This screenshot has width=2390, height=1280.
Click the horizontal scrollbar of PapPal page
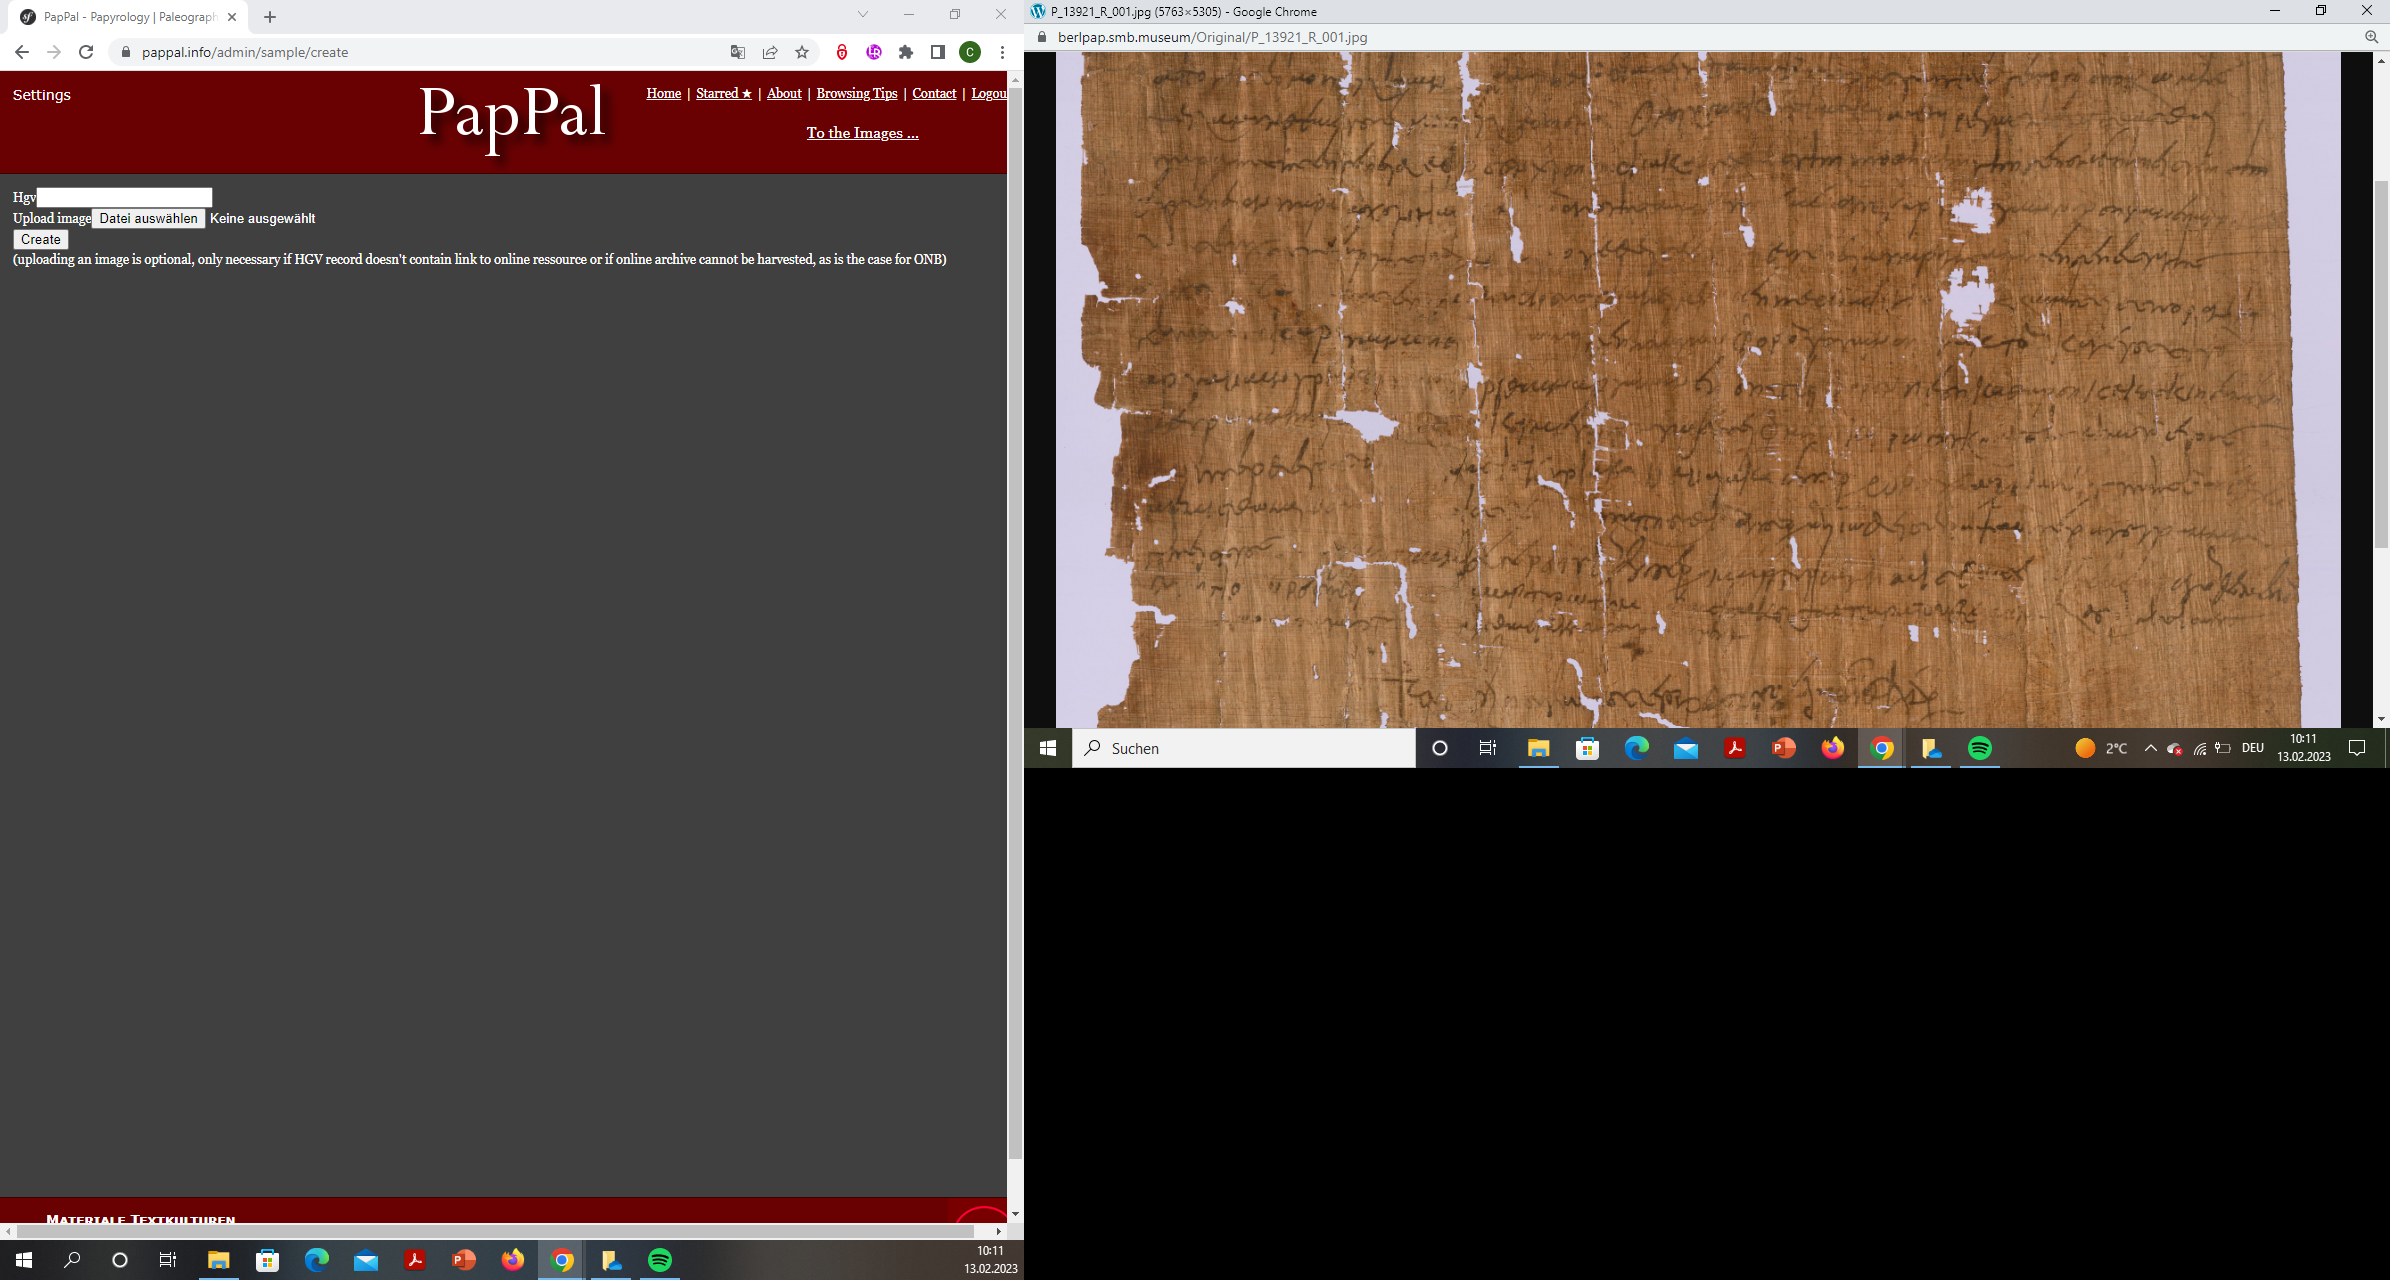(496, 1231)
